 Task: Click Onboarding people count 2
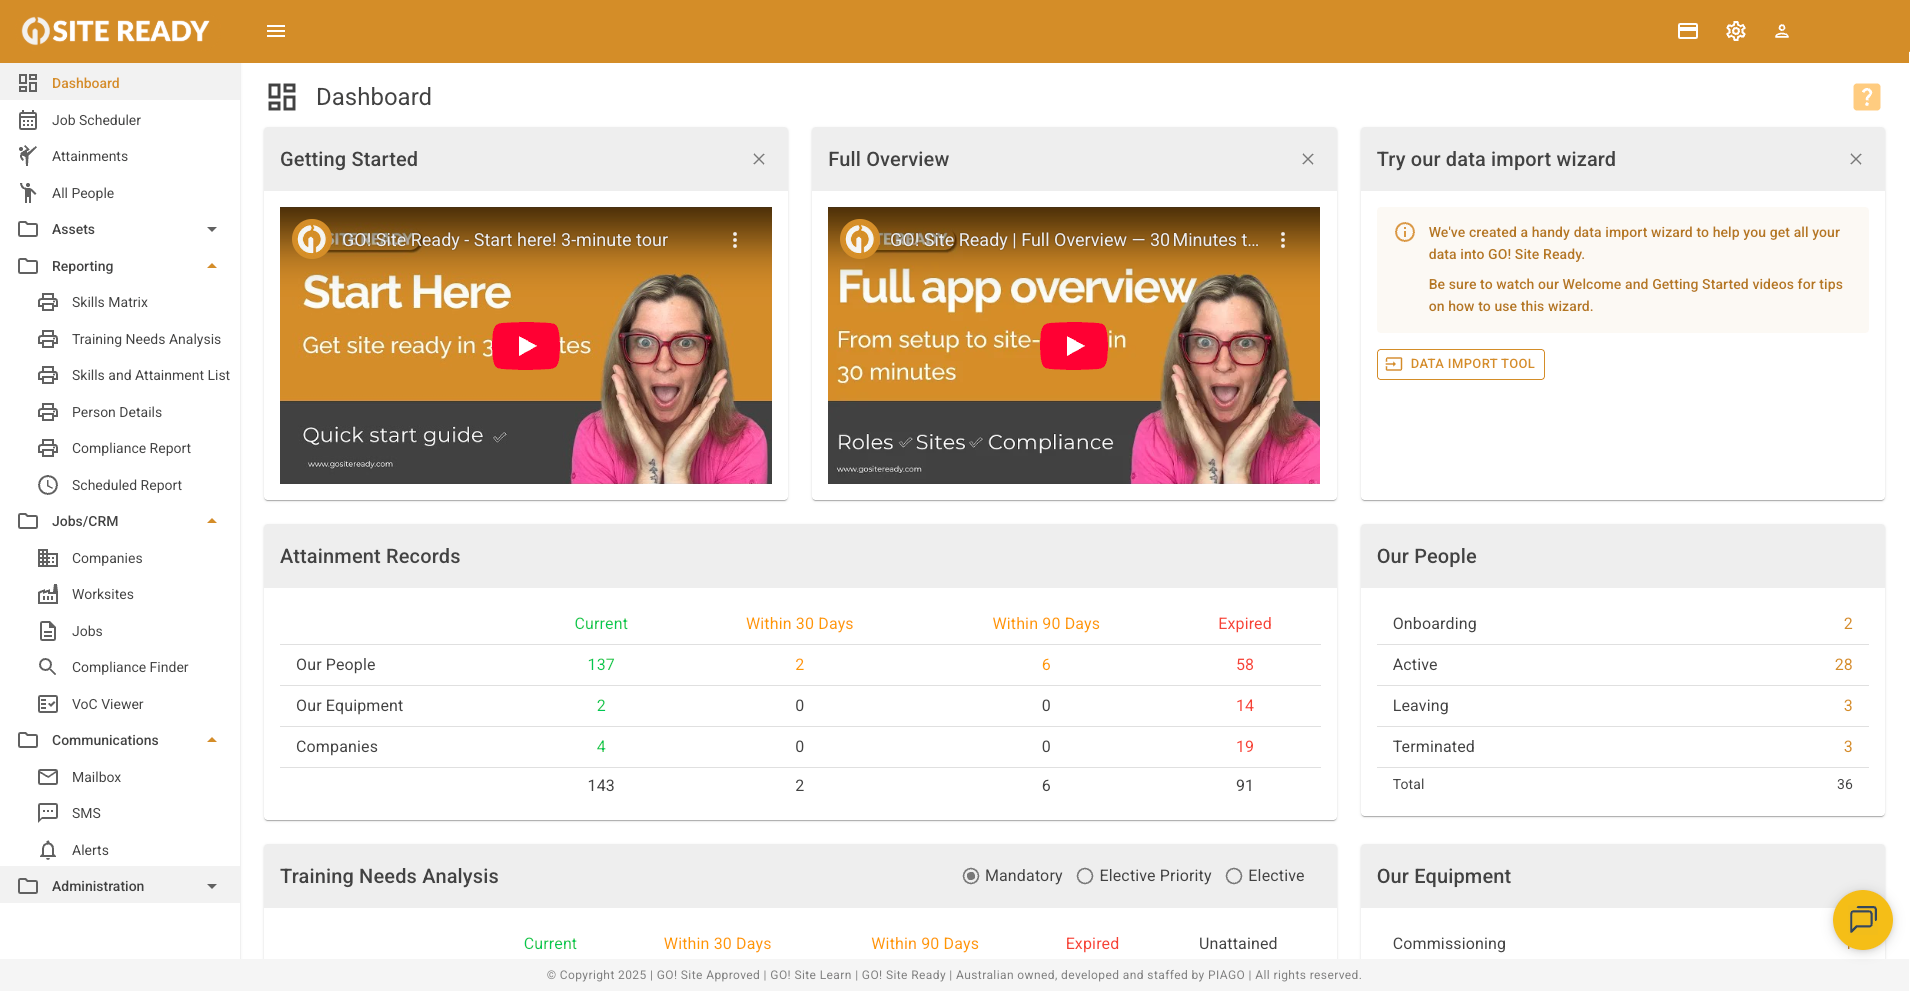(x=1848, y=624)
